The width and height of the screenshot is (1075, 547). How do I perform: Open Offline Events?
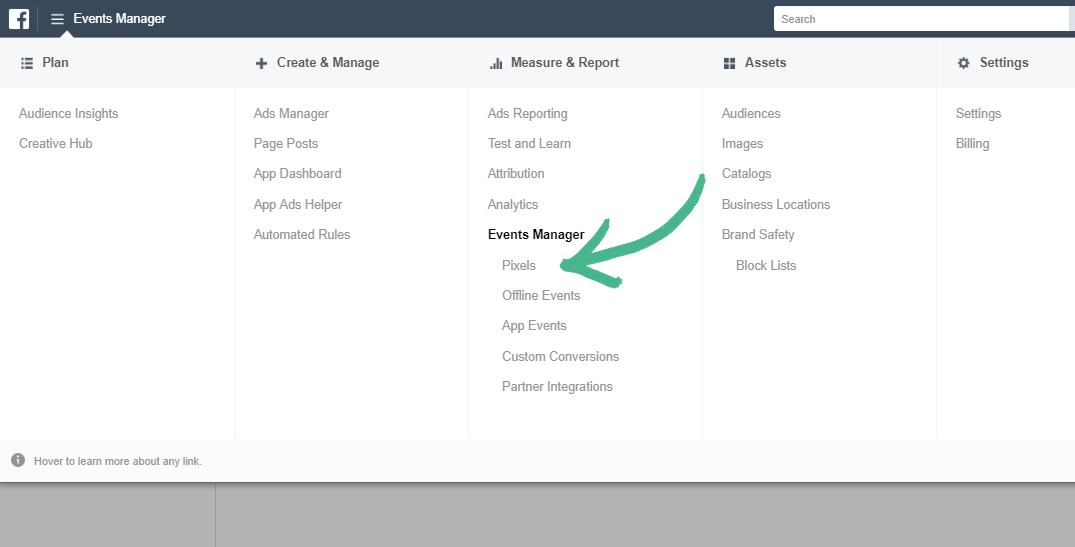[541, 295]
